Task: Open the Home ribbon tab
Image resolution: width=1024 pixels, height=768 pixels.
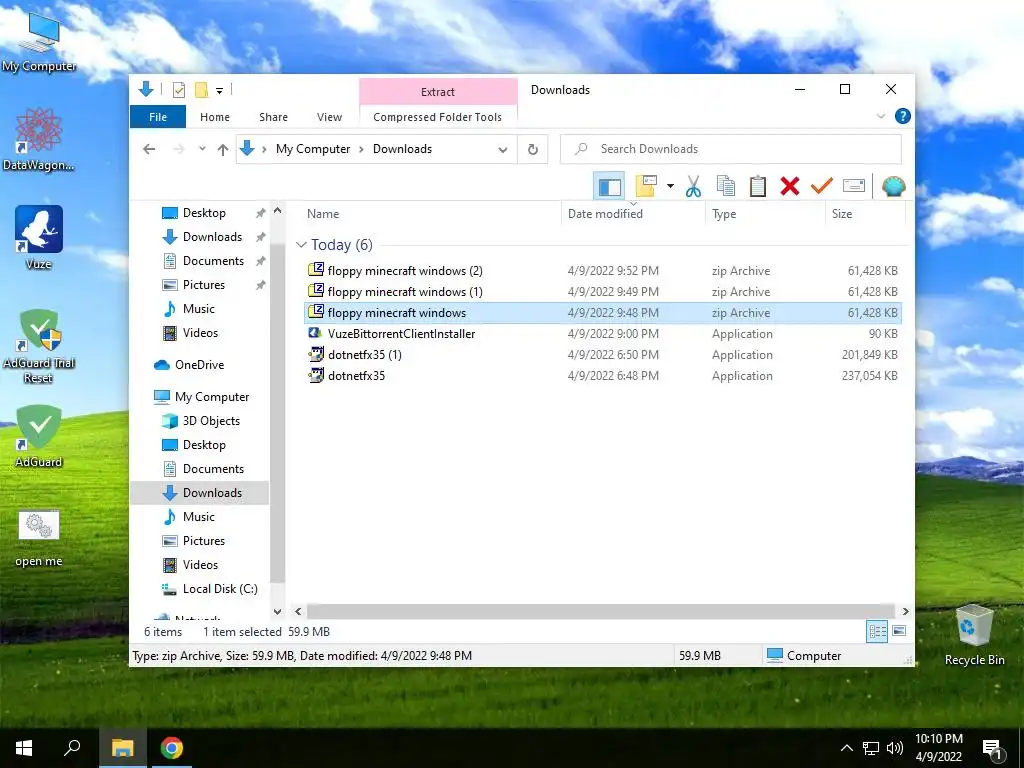Action: pos(215,117)
